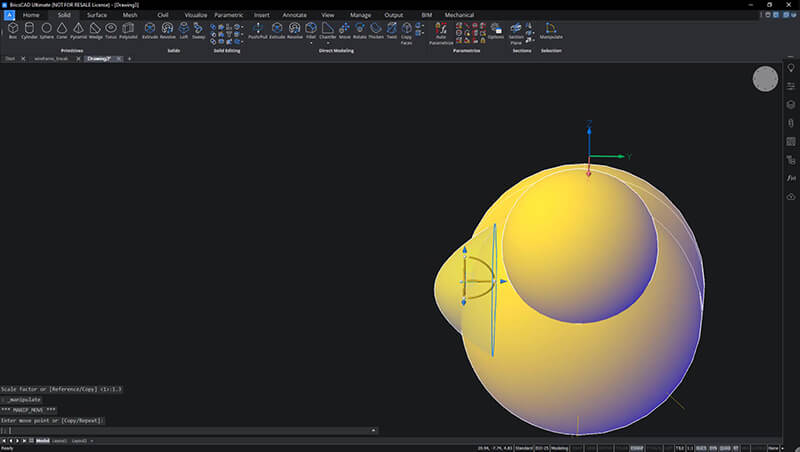Add a new drawing tab with plus

(x=129, y=59)
